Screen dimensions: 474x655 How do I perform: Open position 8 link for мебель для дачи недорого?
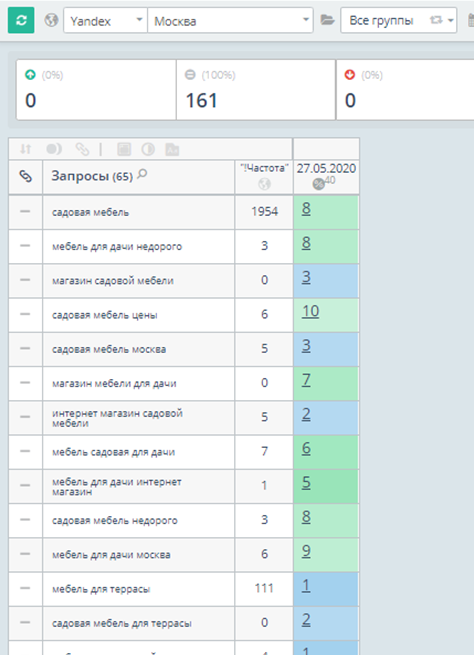(x=306, y=243)
